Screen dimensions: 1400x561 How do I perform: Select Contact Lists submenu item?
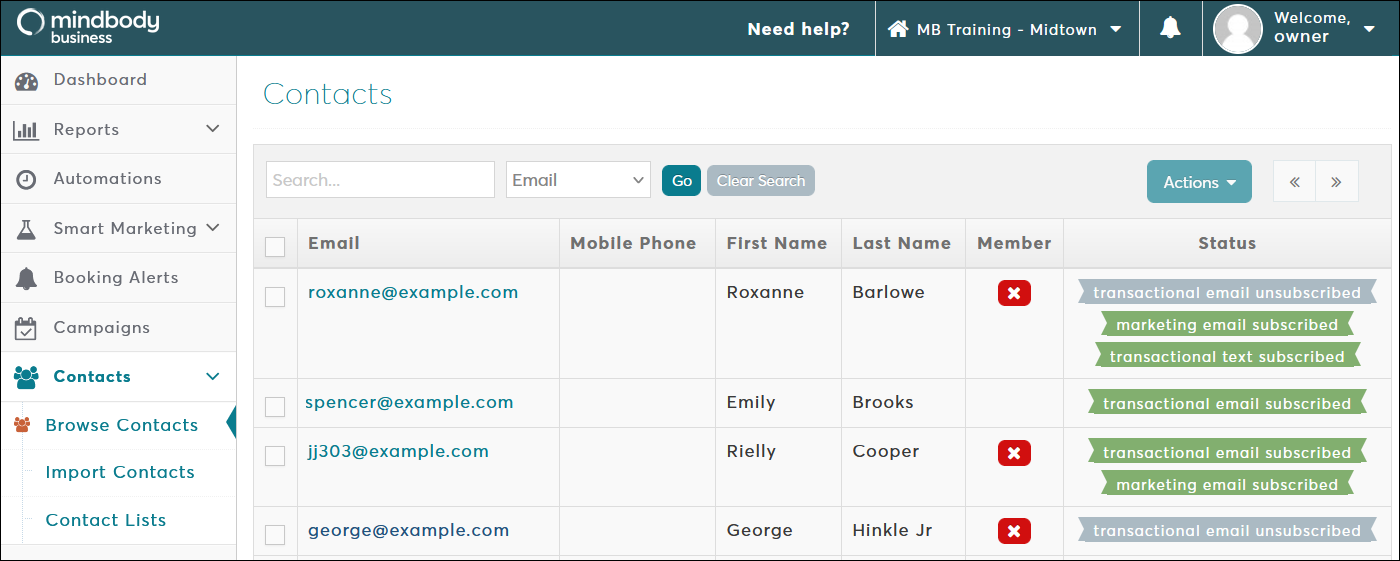point(106,520)
